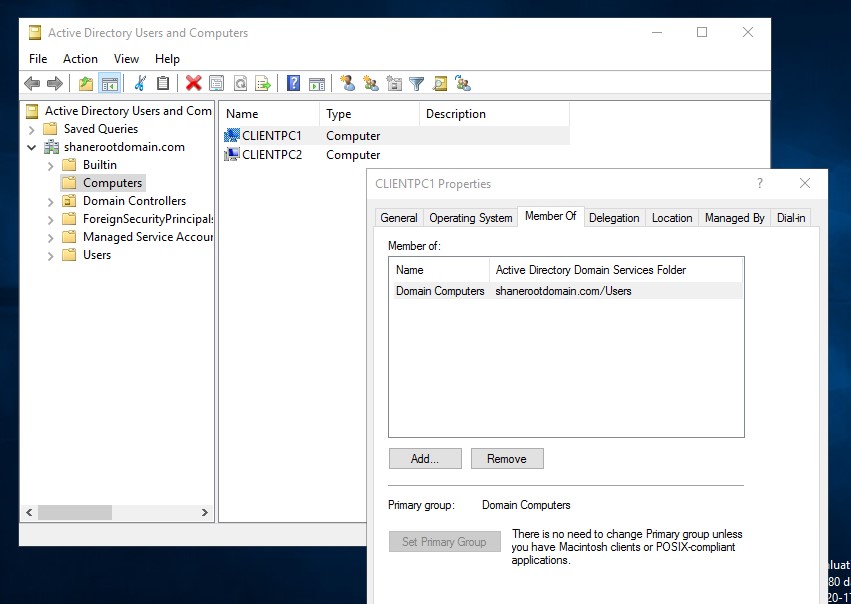Toggle Show/Hide Action Pane icon
The height and width of the screenshot is (604, 851).
[x=317, y=84]
